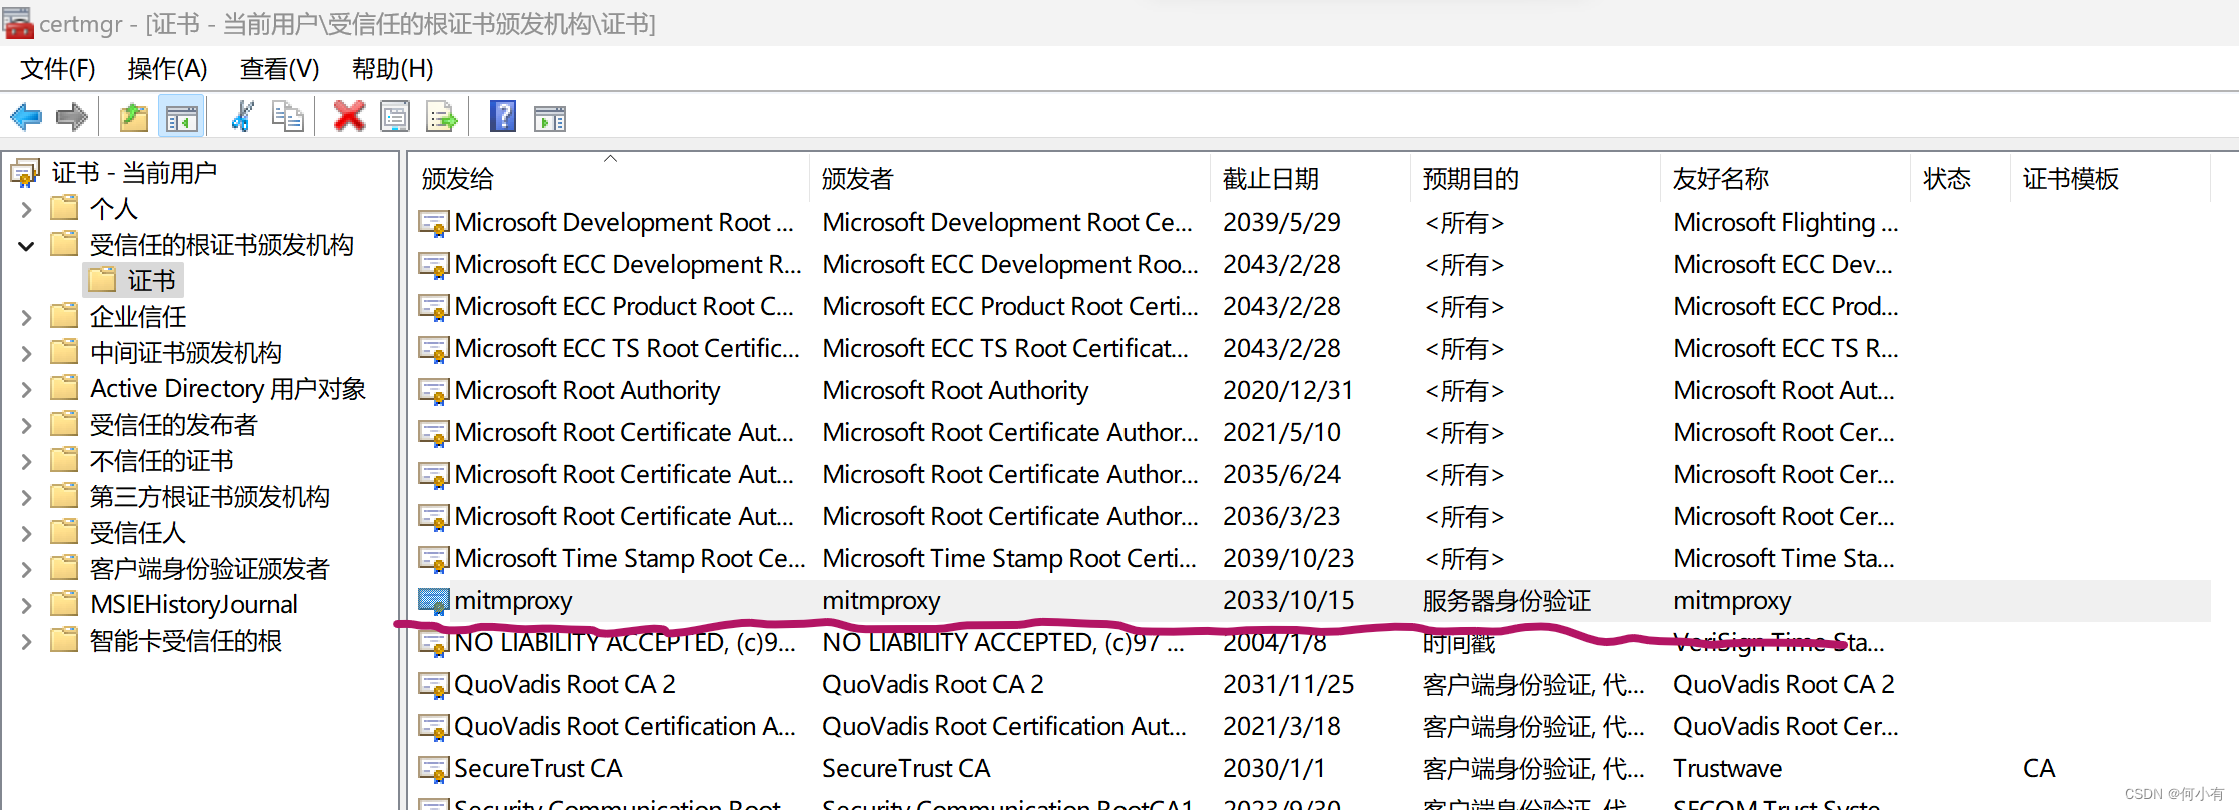This screenshot has height=810, width=2240.
Task: Toggle the Show/Hide Action Pane icon
Action: click(550, 118)
